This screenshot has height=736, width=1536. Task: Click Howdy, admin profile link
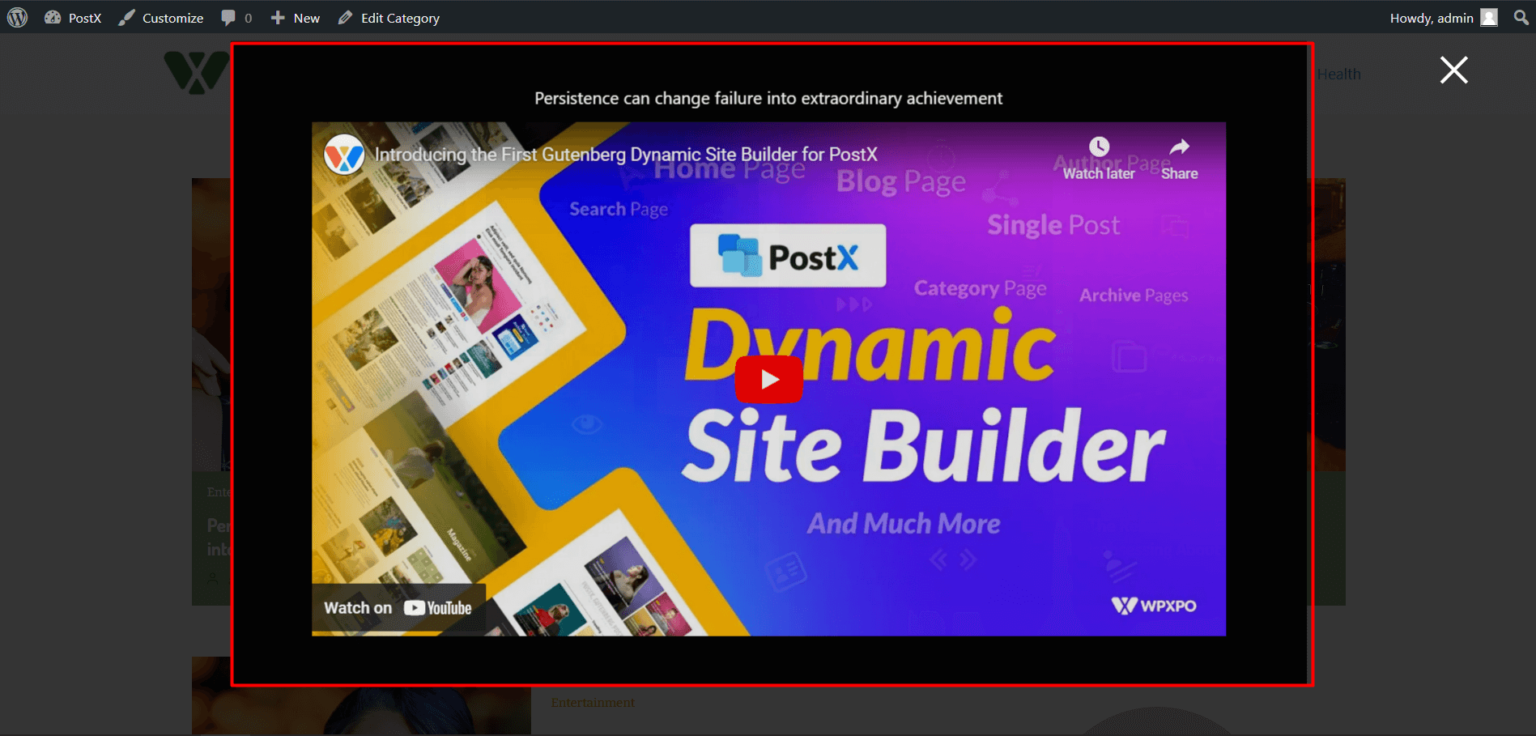click(x=1430, y=17)
